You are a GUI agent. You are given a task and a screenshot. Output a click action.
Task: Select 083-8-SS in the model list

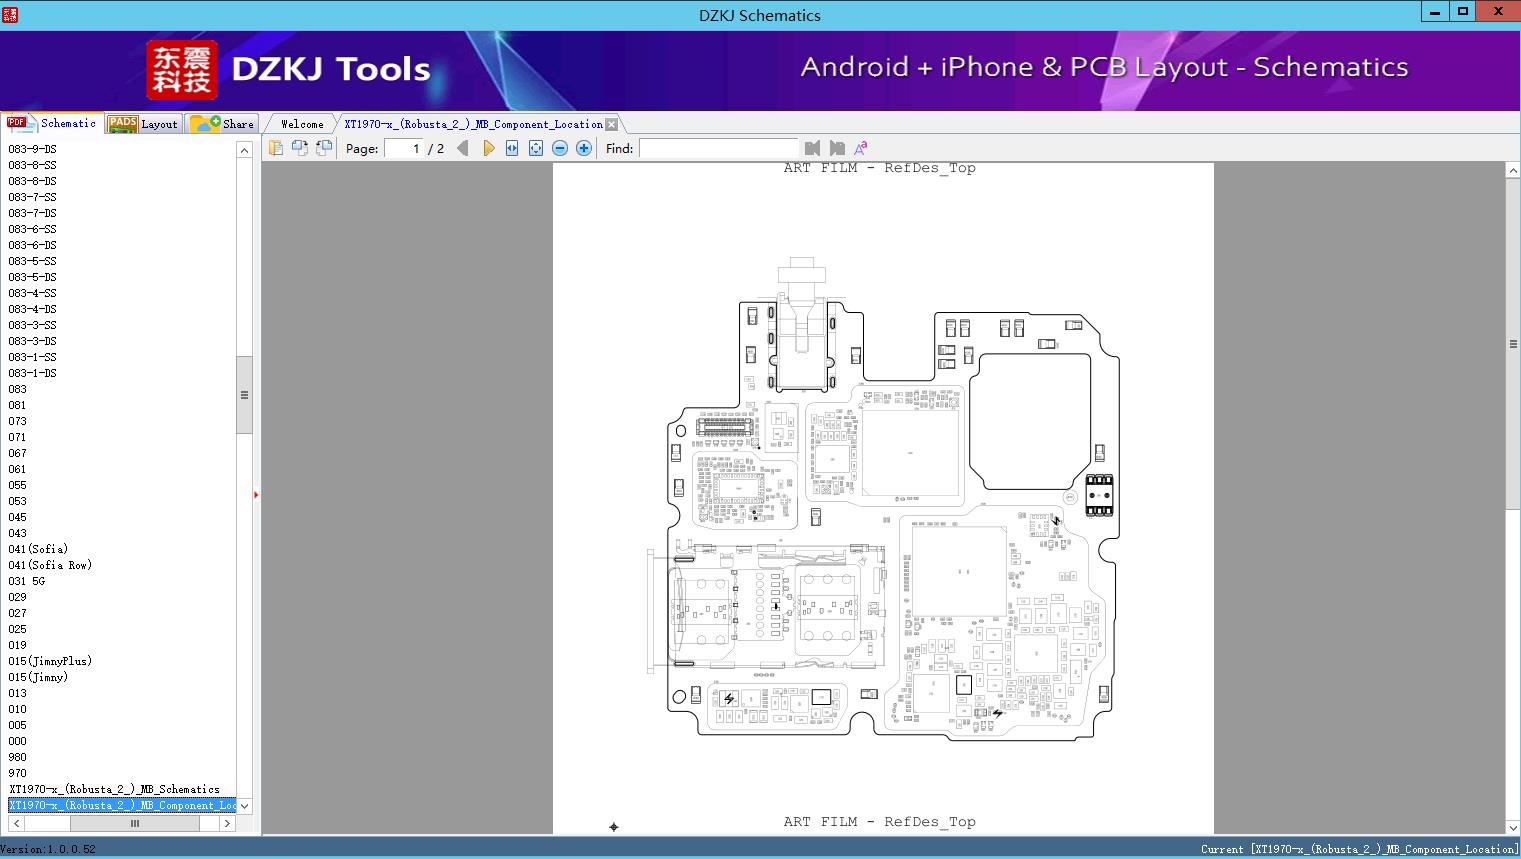click(32, 165)
